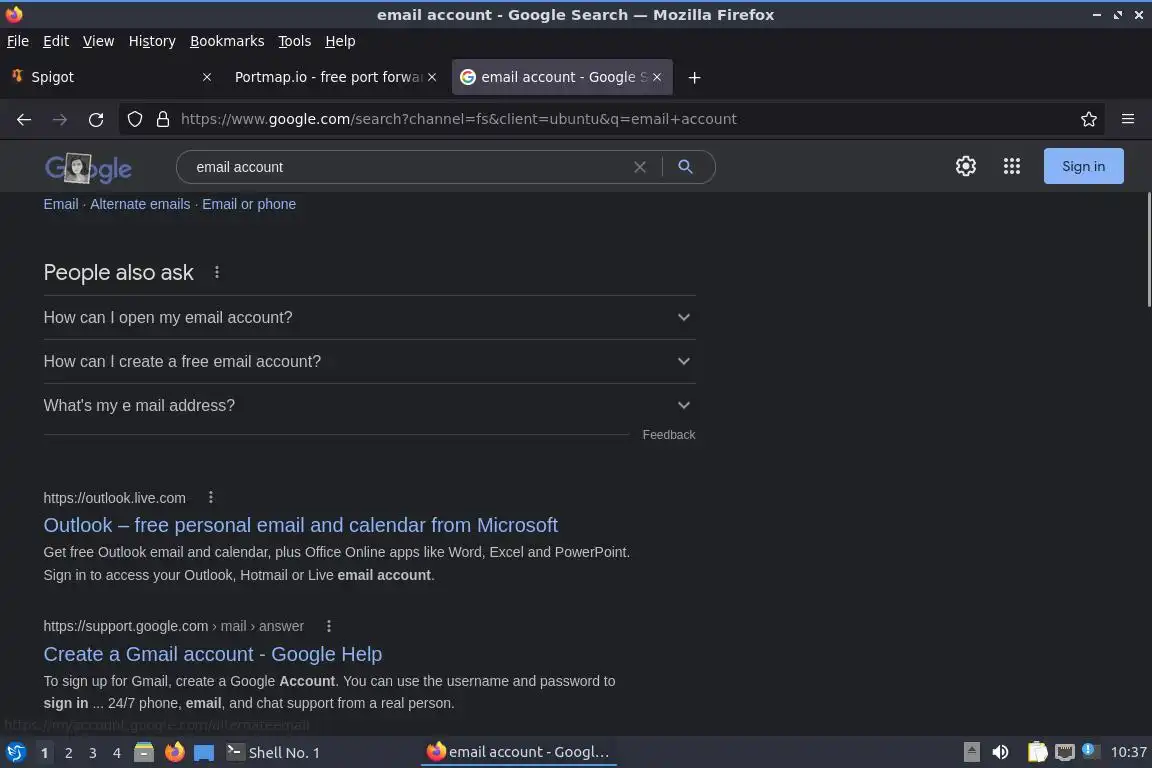Open the Email or phone link
Image resolution: width=1152 pixels, height=768 pixels.
(249, 204)
